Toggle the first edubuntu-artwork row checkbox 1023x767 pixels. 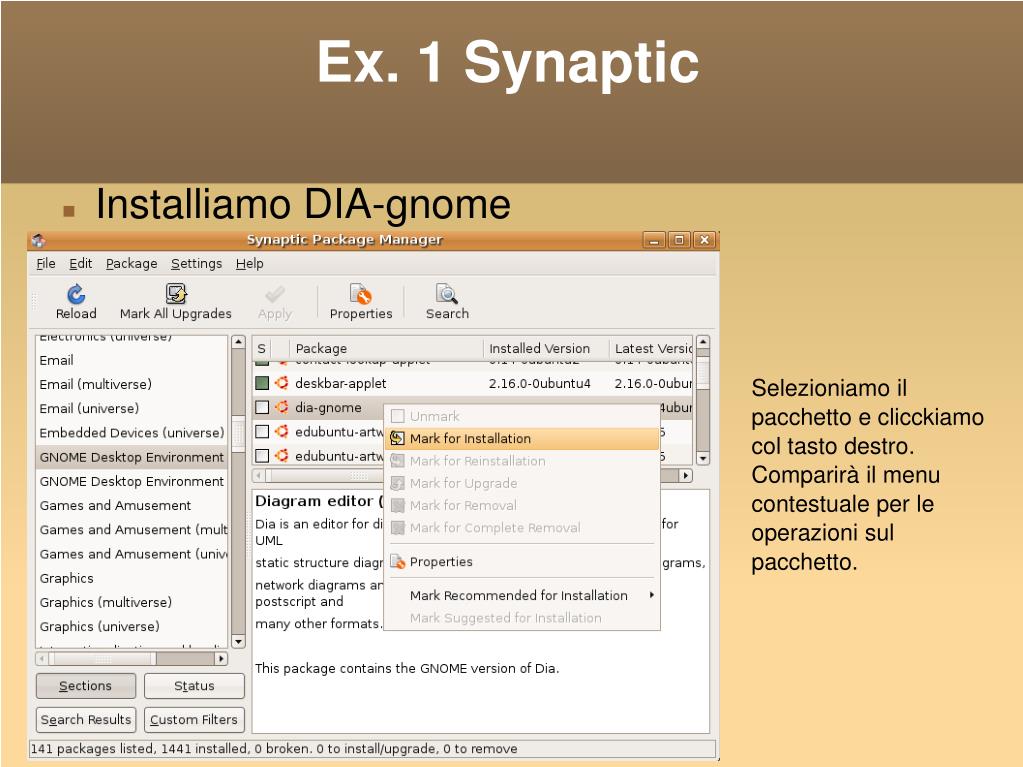pyautogui.click(x=262, y=431)
